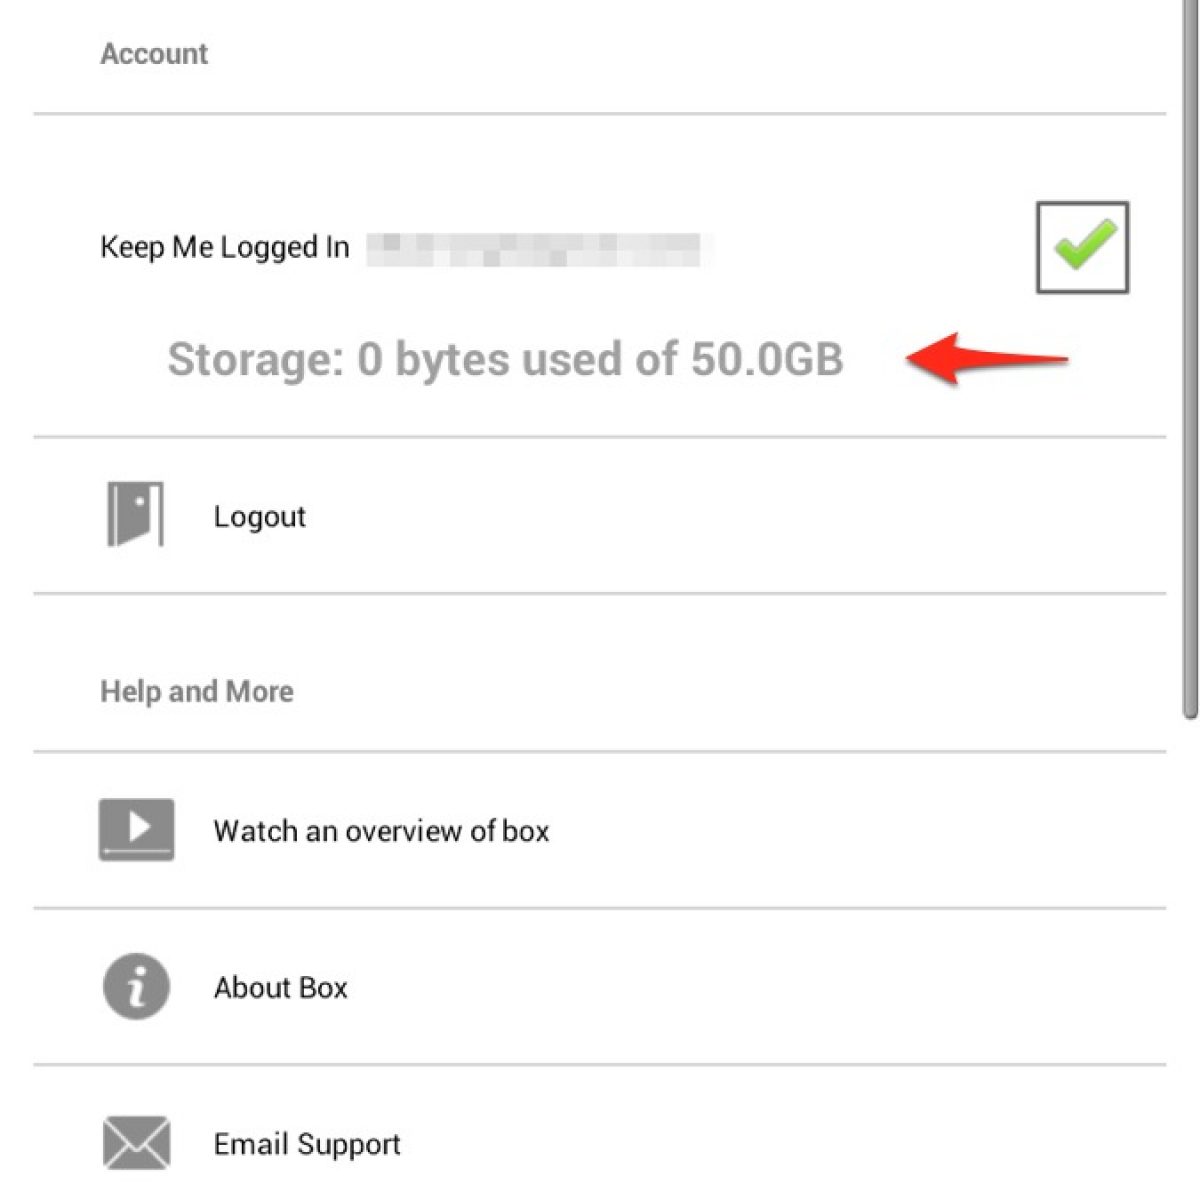Click the Account section header

[x=153, y=54]
